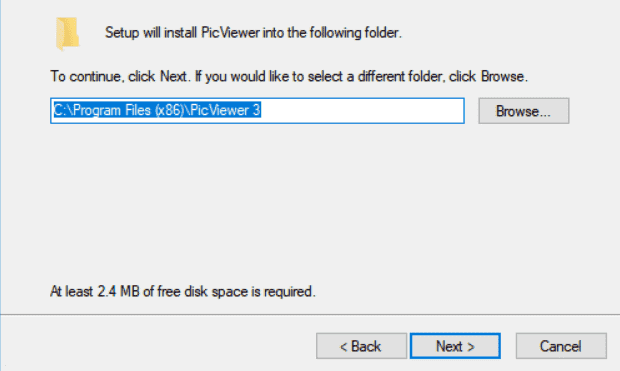Click the 'To continue, click Next' instruction
Screen dimensions: 620x371
(289, 76)
